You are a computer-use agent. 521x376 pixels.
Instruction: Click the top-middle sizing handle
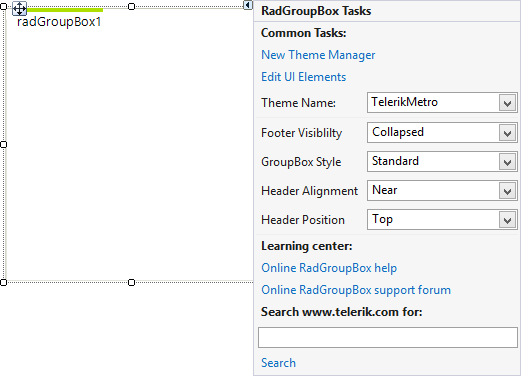(x=132, y=6)
